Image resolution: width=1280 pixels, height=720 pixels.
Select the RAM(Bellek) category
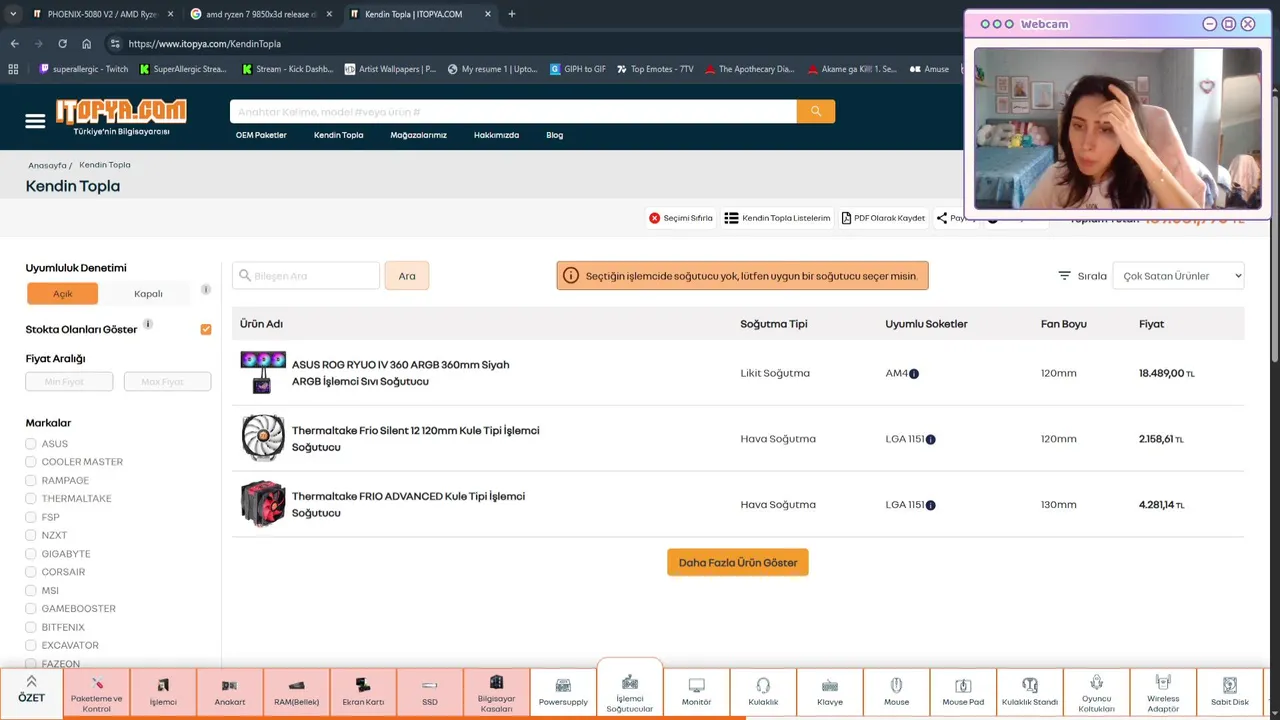[x=296, y=693]
